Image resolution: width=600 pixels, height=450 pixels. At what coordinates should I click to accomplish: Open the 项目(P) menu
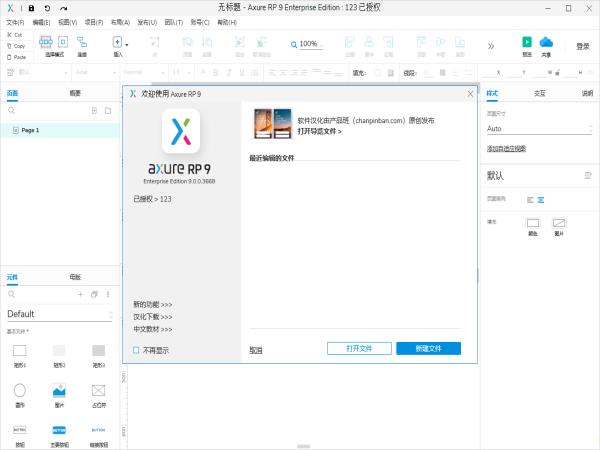point(94,23)
